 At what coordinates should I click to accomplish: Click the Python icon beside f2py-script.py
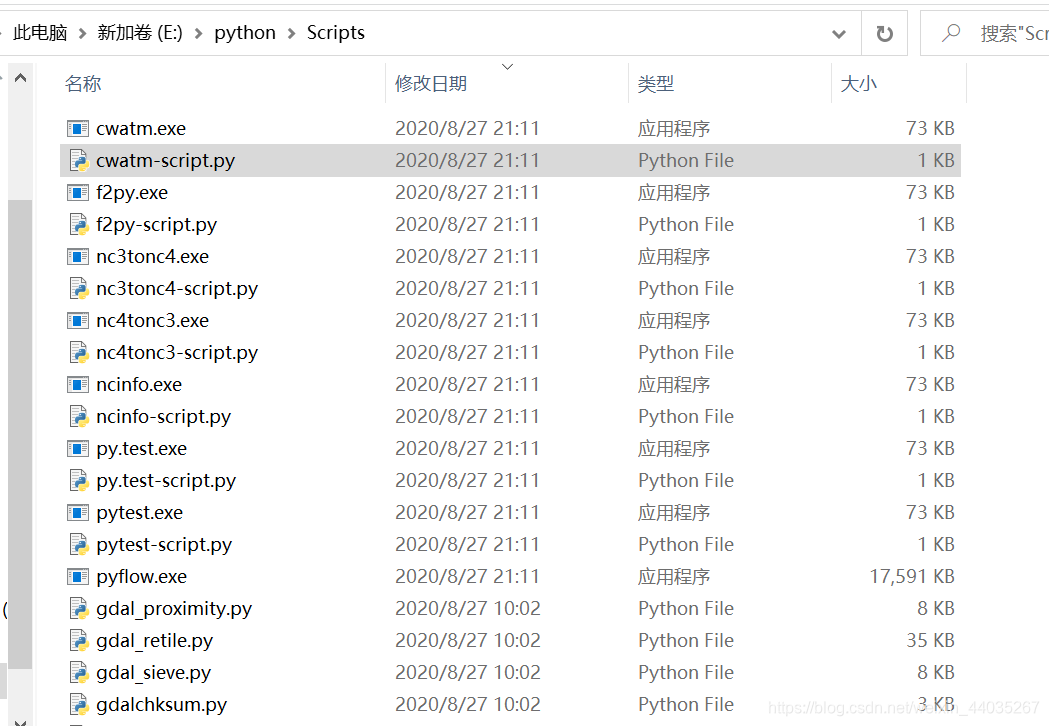[77, 224]
